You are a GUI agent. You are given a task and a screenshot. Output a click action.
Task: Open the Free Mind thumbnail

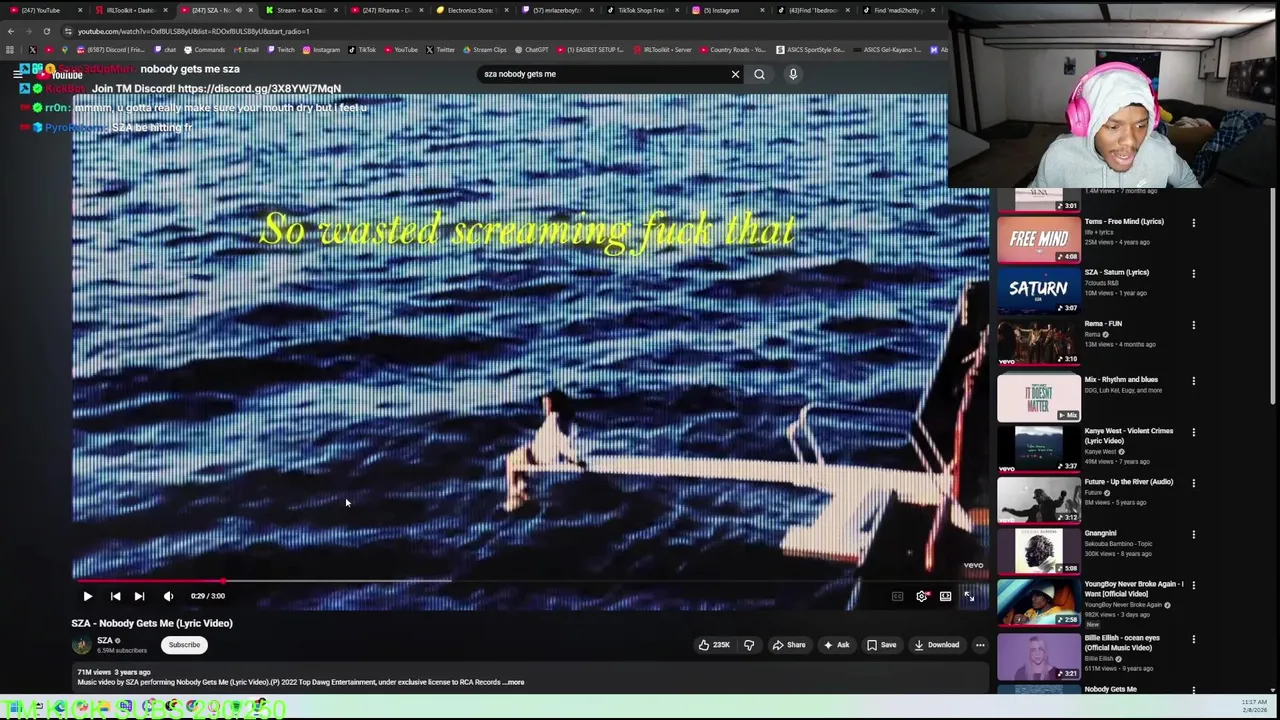click(1038, 239)
